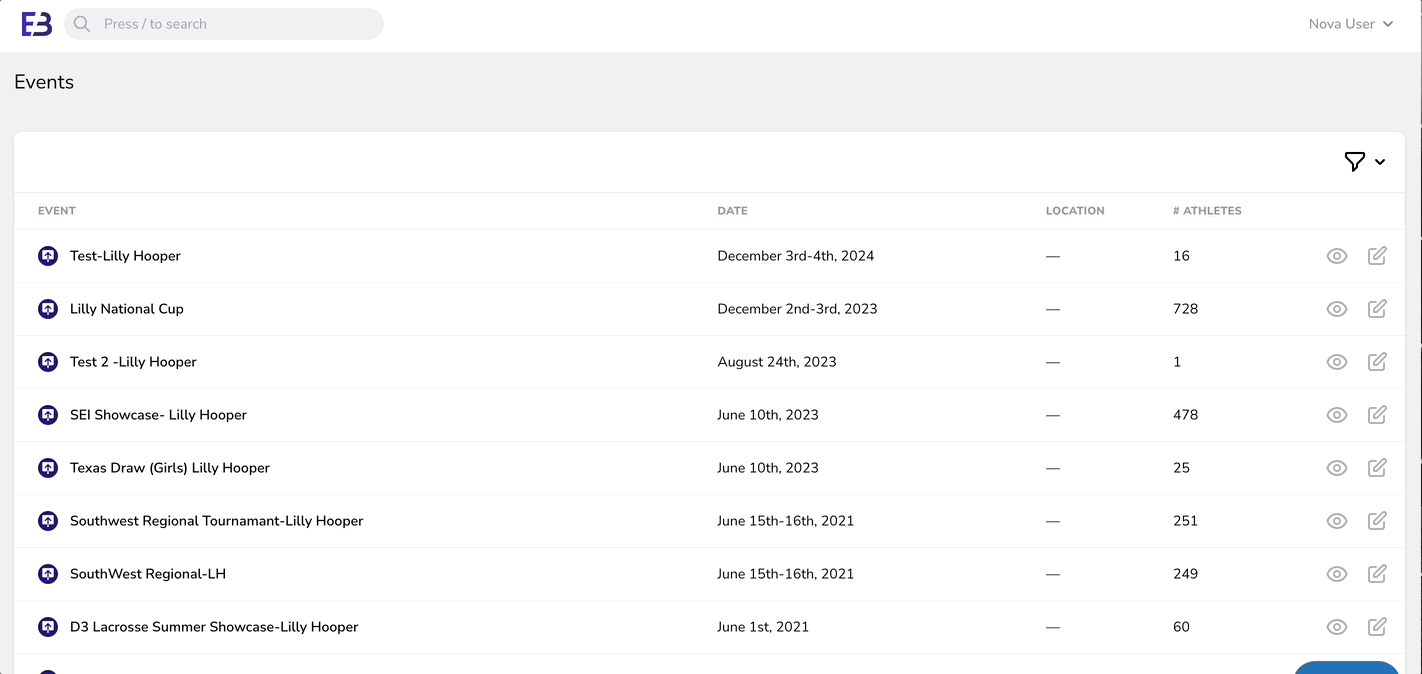The height and width of the screenshot is (674, 1422).
Task: Open edit for Test-Lilly Hooper event
Action: (x=1377, y=256)
